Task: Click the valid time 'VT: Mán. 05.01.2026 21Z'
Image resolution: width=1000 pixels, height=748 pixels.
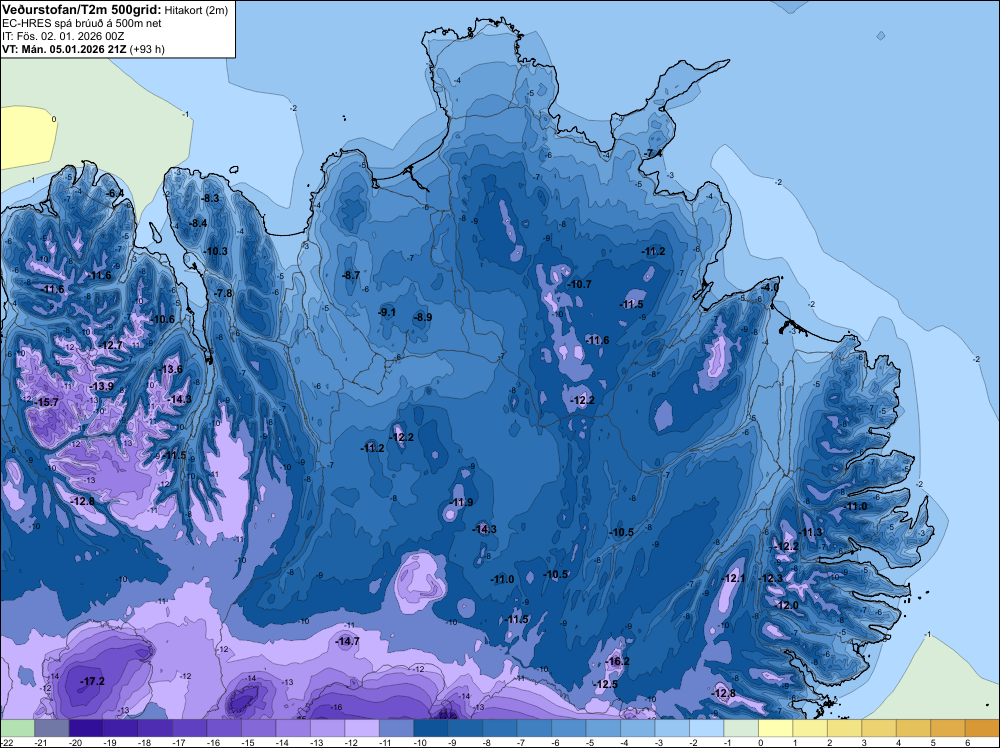Action: click(64, 49)
